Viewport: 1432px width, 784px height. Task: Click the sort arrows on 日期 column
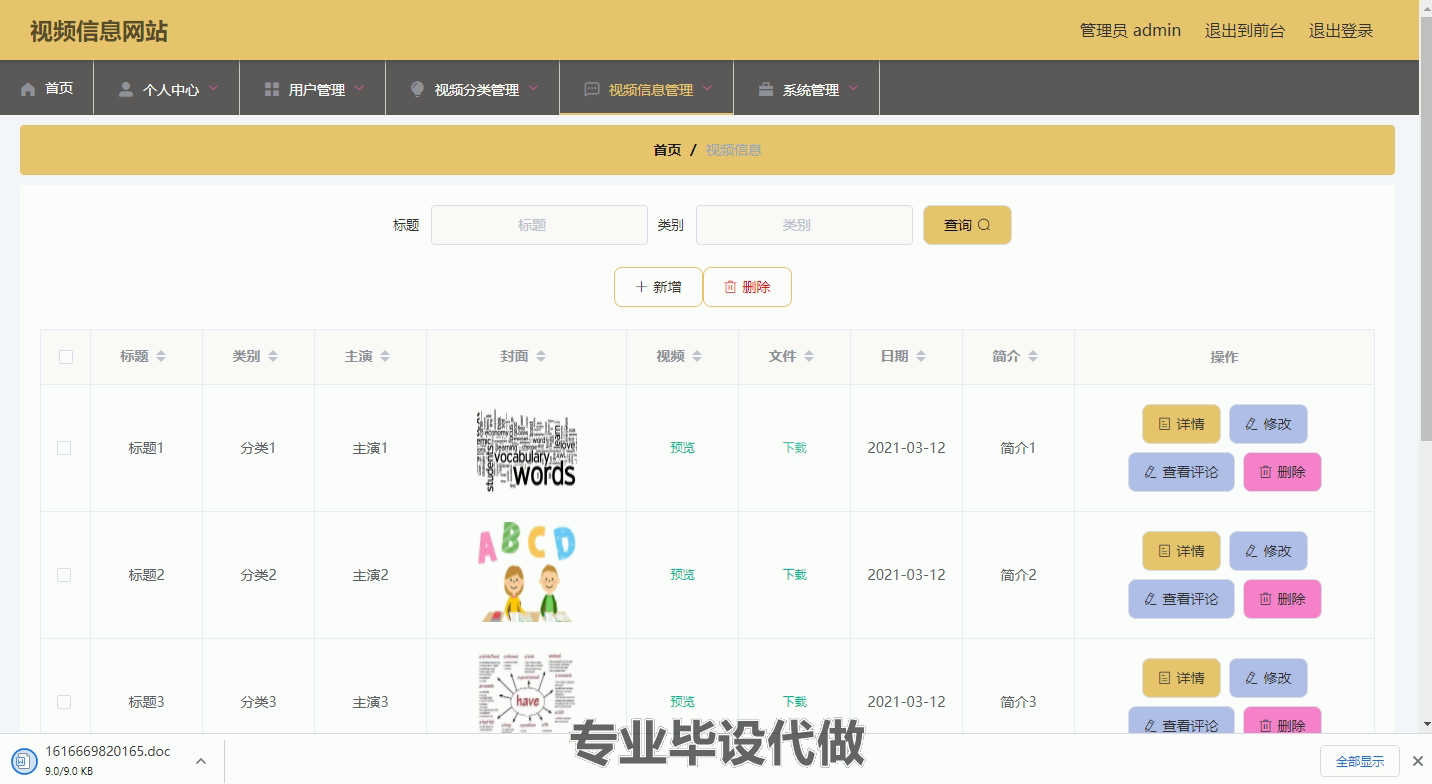click(921, 357)
